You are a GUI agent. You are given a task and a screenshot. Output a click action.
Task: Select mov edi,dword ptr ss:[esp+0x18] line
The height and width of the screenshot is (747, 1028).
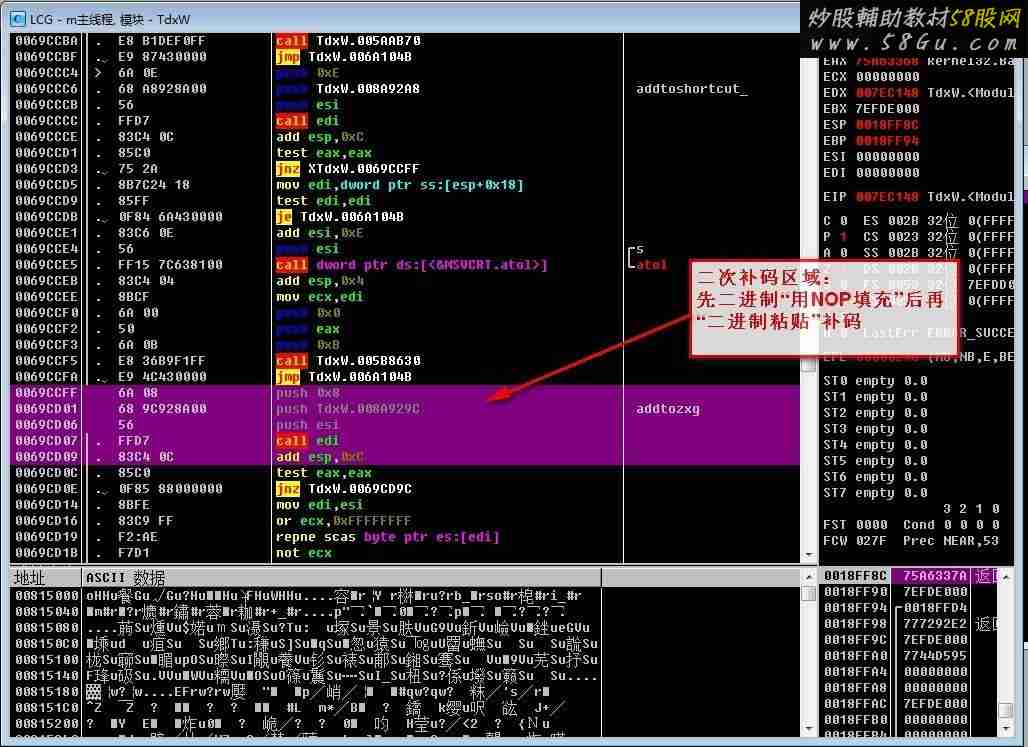pos(400,185)
